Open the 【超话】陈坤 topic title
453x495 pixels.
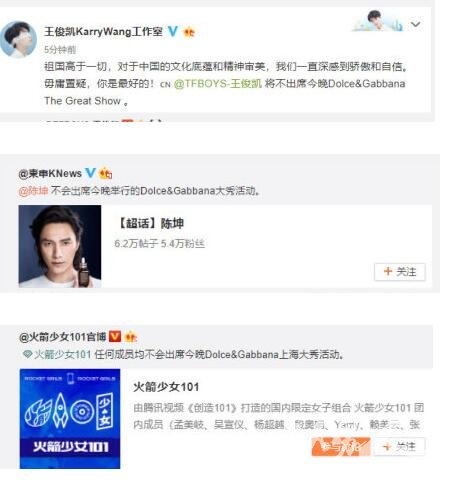[150, 223]
